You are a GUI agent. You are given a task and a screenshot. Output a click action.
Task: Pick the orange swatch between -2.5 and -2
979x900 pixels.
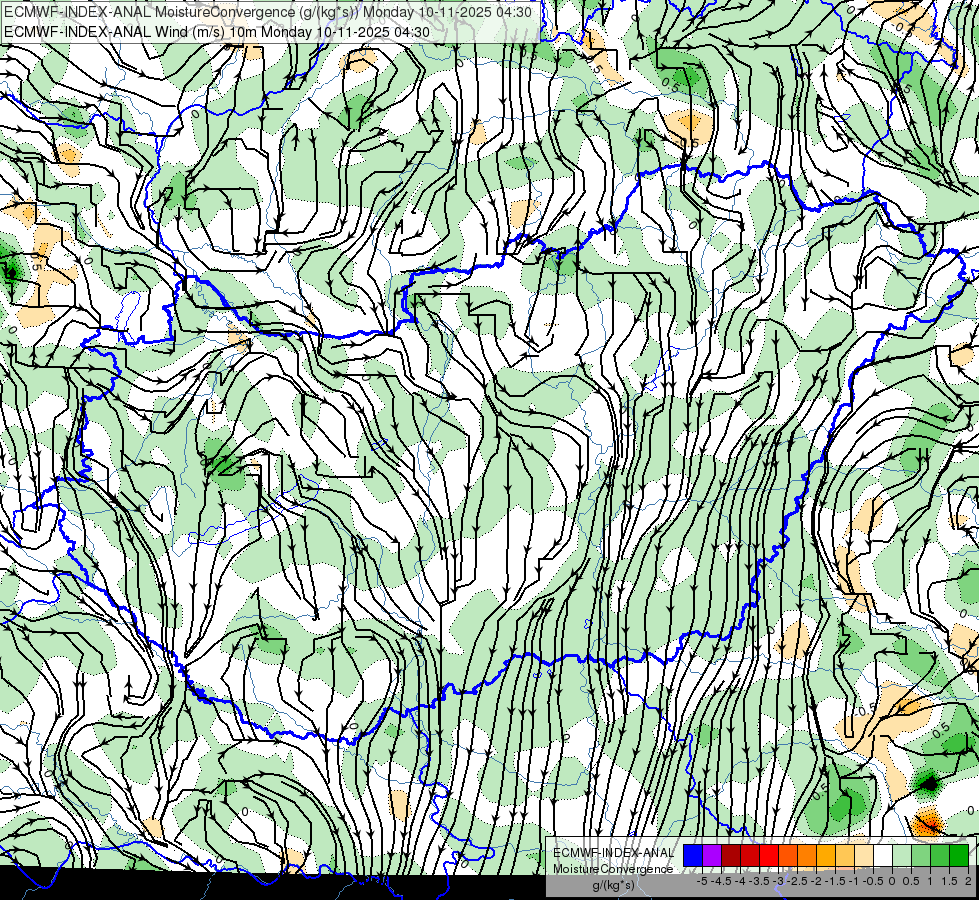click(x=807, y=855)
